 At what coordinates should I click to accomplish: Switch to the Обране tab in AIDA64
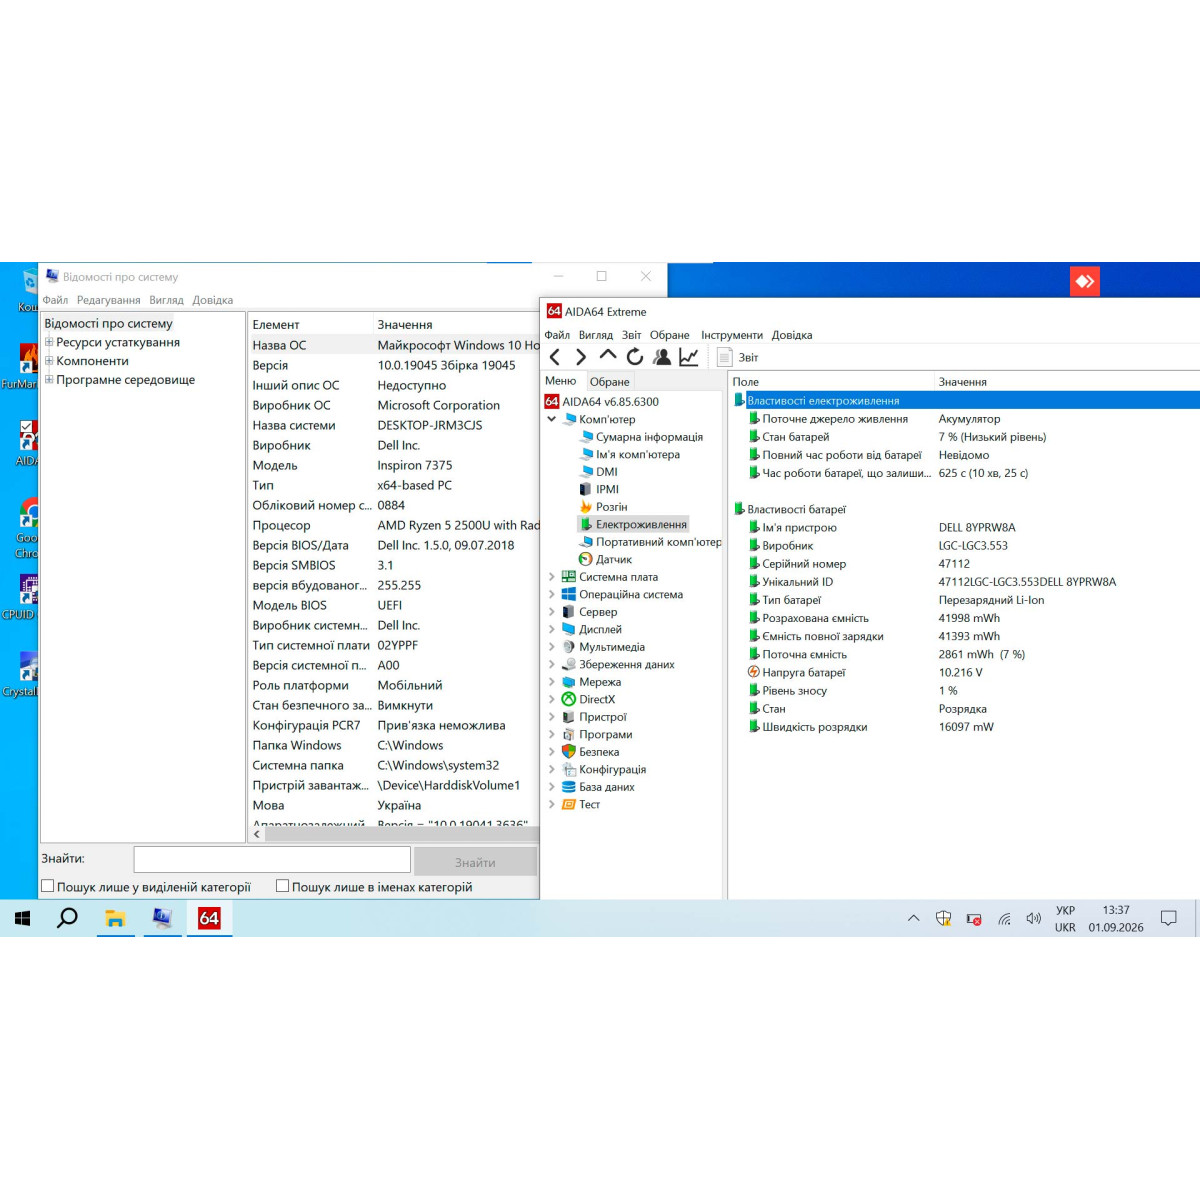click(609, 382)
